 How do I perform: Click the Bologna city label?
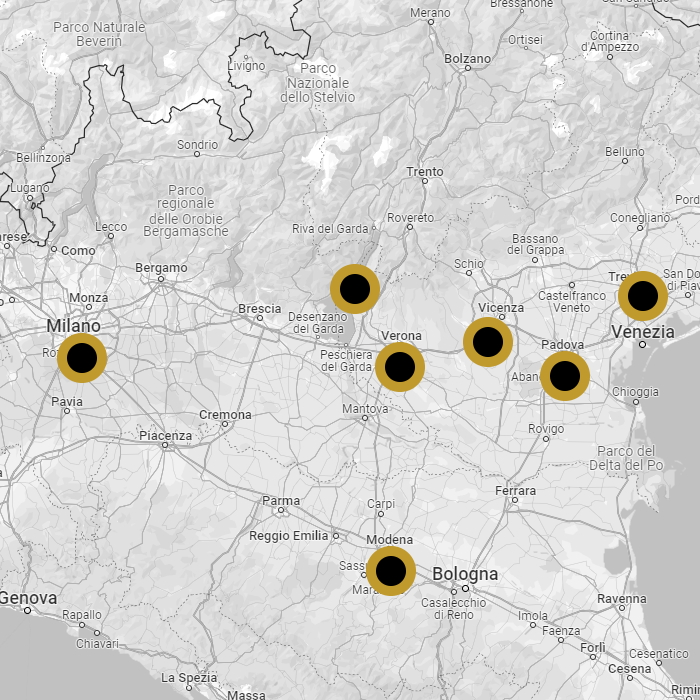point(465,574)
